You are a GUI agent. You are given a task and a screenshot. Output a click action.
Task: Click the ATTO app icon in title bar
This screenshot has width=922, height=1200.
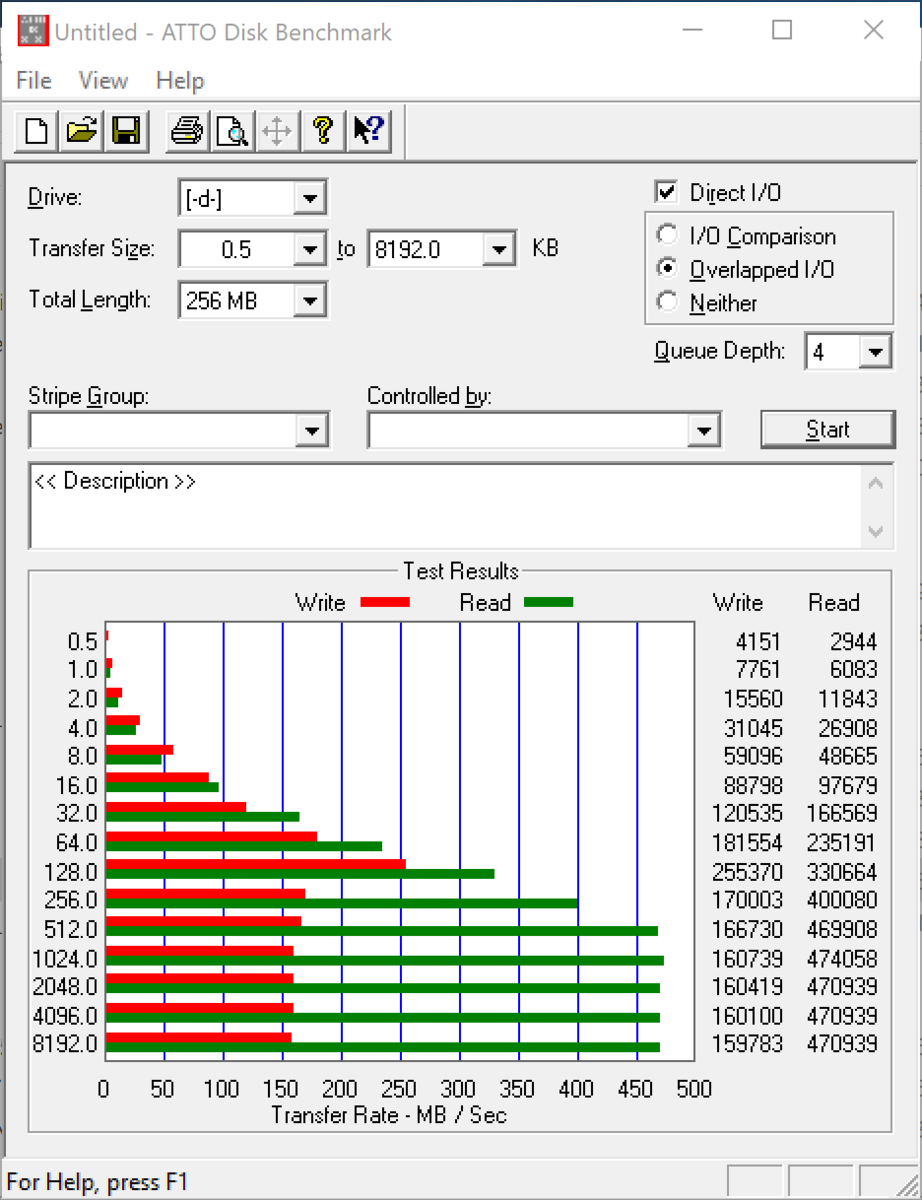tap(32, 32)
